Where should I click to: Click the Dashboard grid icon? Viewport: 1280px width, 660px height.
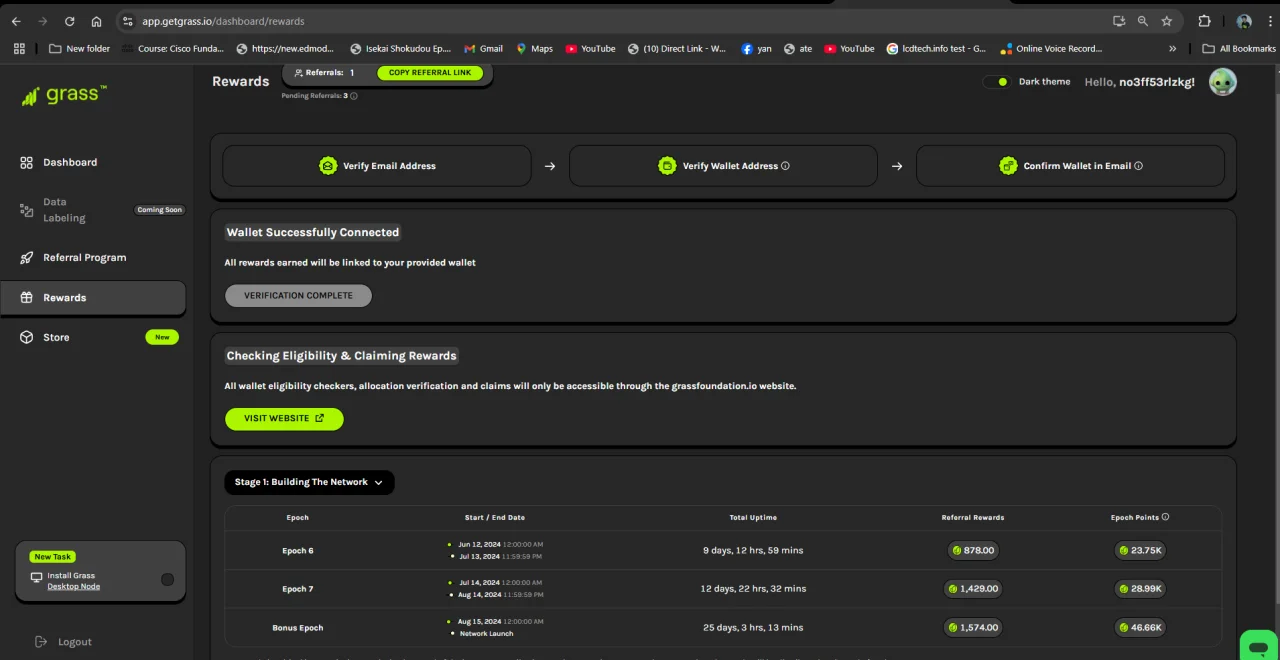(26, 162)
